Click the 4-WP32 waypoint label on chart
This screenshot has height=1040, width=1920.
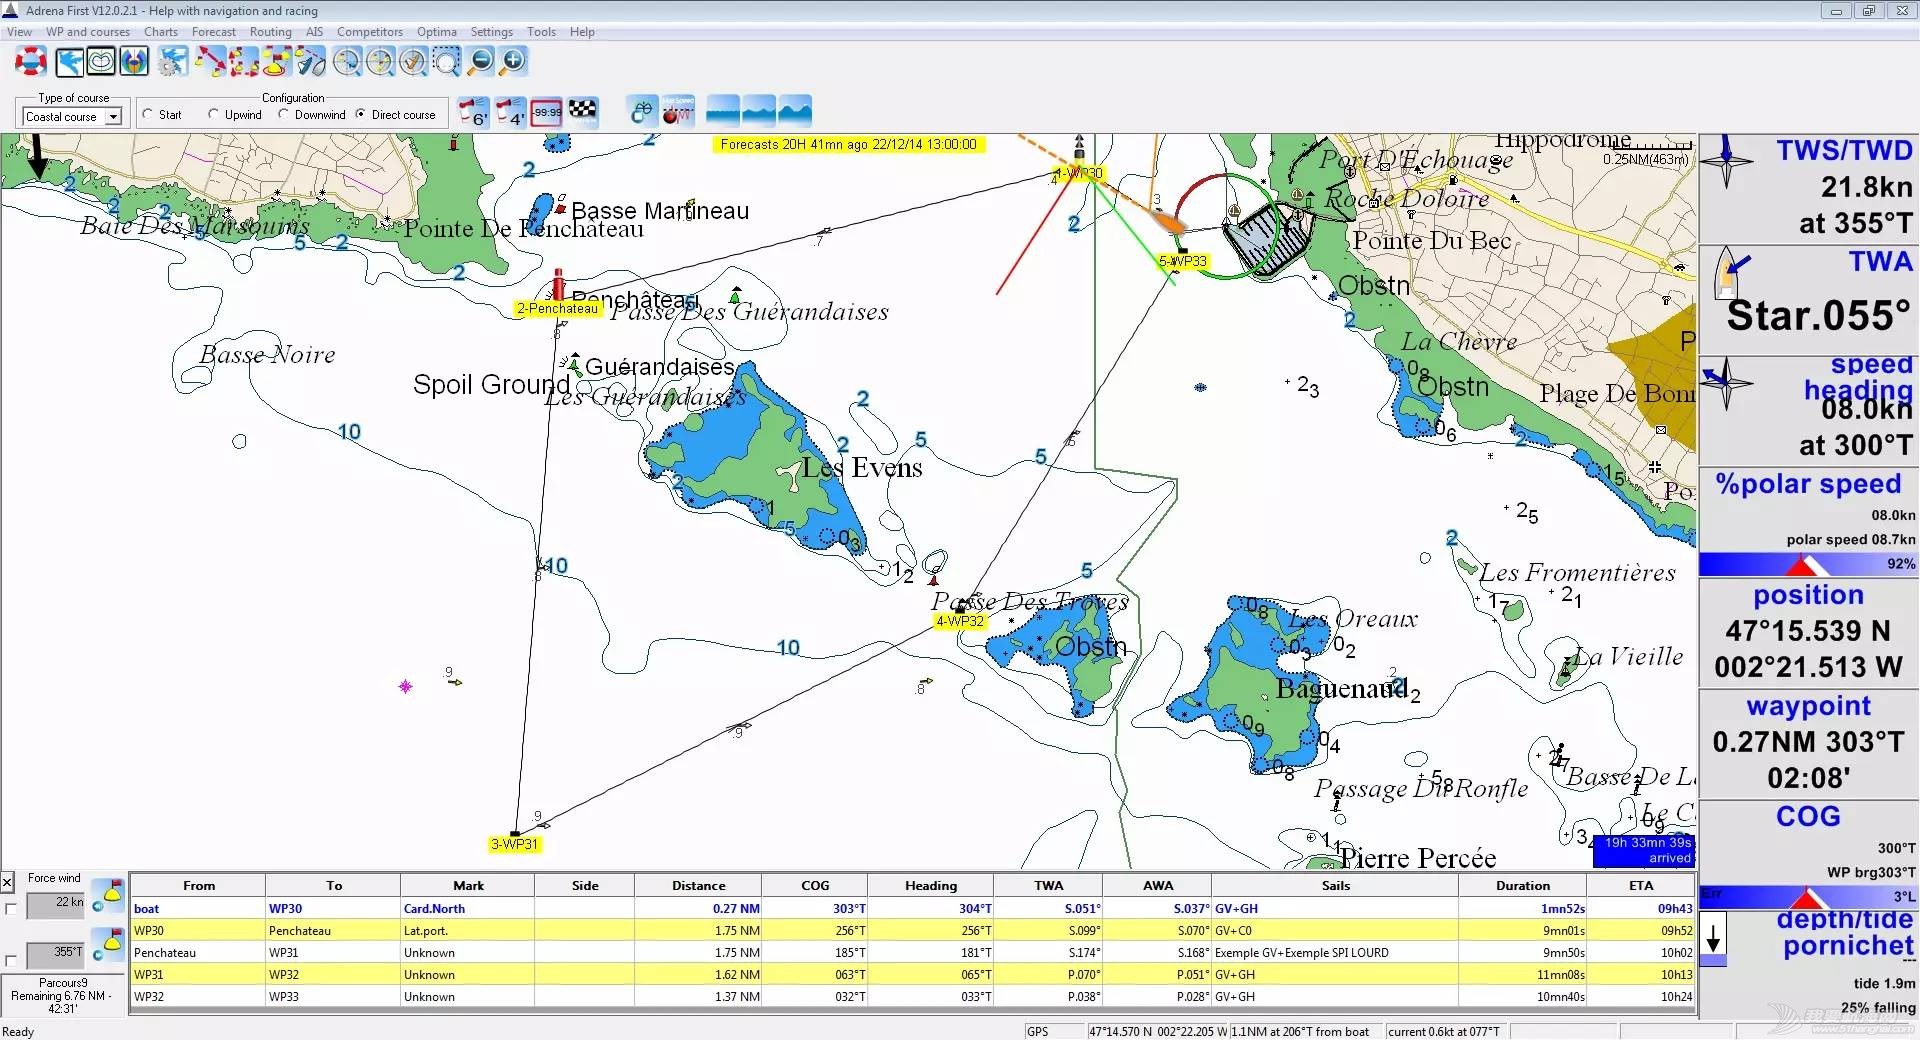[960, 621]
